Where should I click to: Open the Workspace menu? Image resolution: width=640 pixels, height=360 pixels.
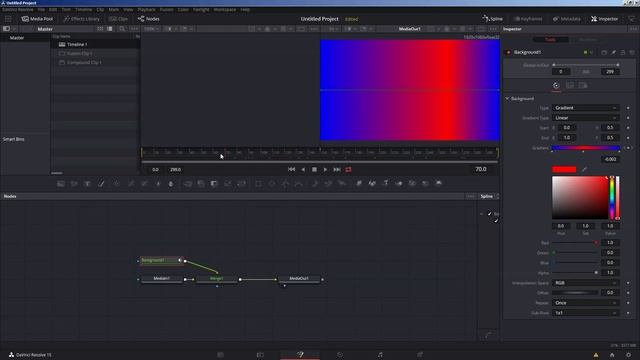coord(225,9)
